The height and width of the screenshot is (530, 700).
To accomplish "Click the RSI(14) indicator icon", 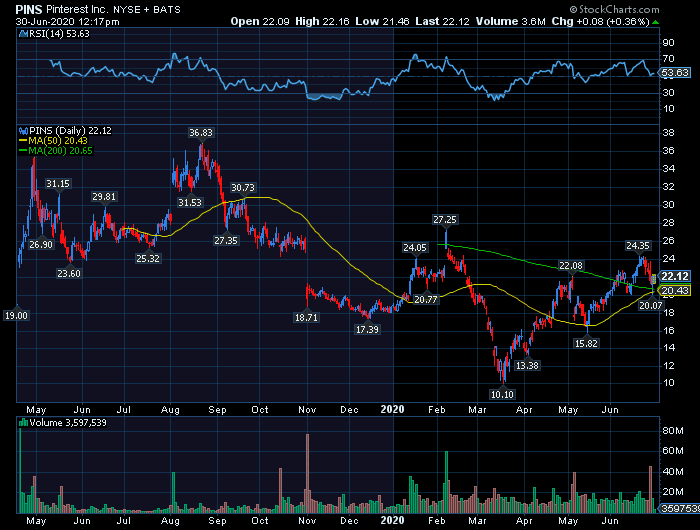I will [23, 34].
